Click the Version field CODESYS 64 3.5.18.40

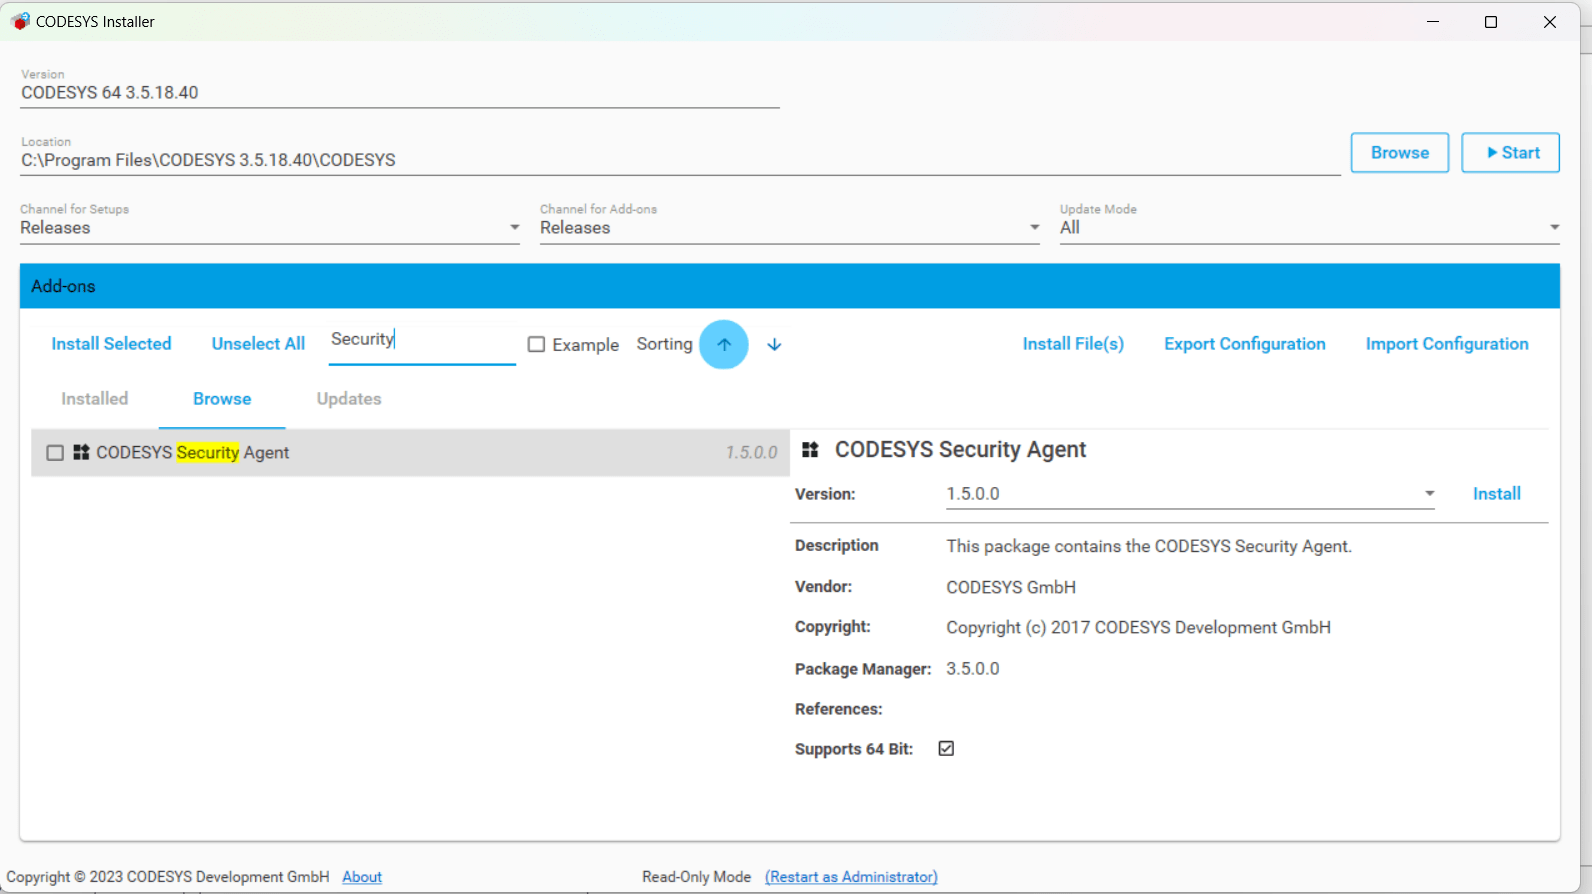[400, 93]
